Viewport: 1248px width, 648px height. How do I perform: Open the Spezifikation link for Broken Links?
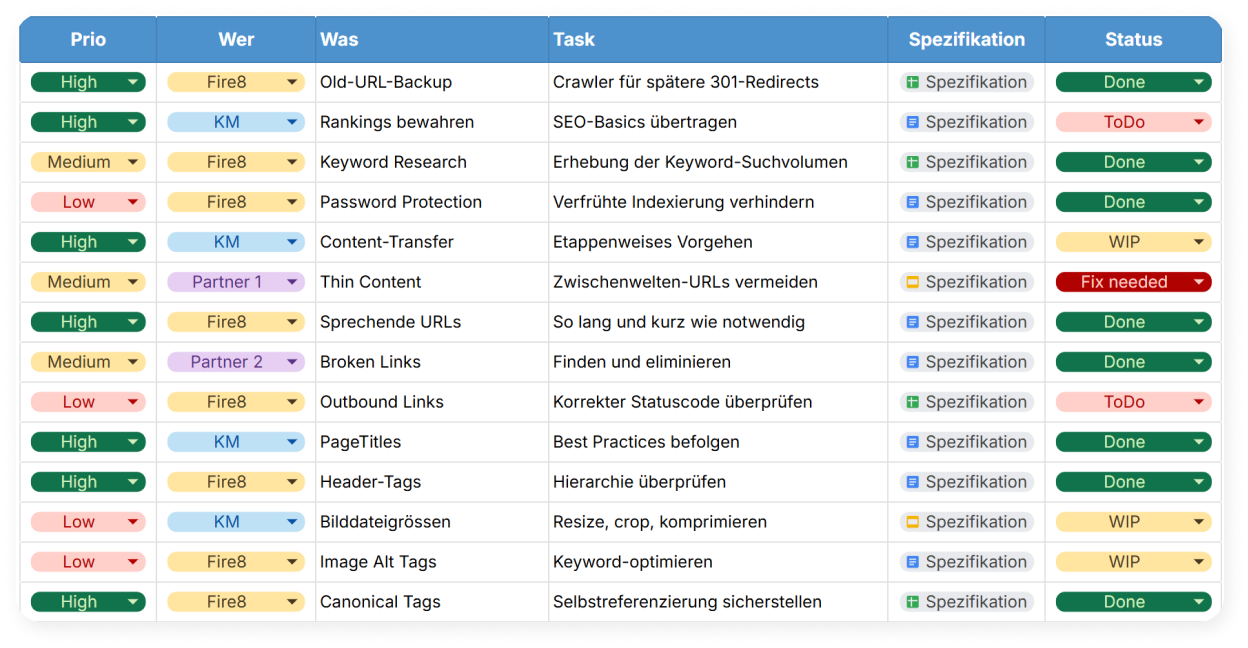click(975, 362)
